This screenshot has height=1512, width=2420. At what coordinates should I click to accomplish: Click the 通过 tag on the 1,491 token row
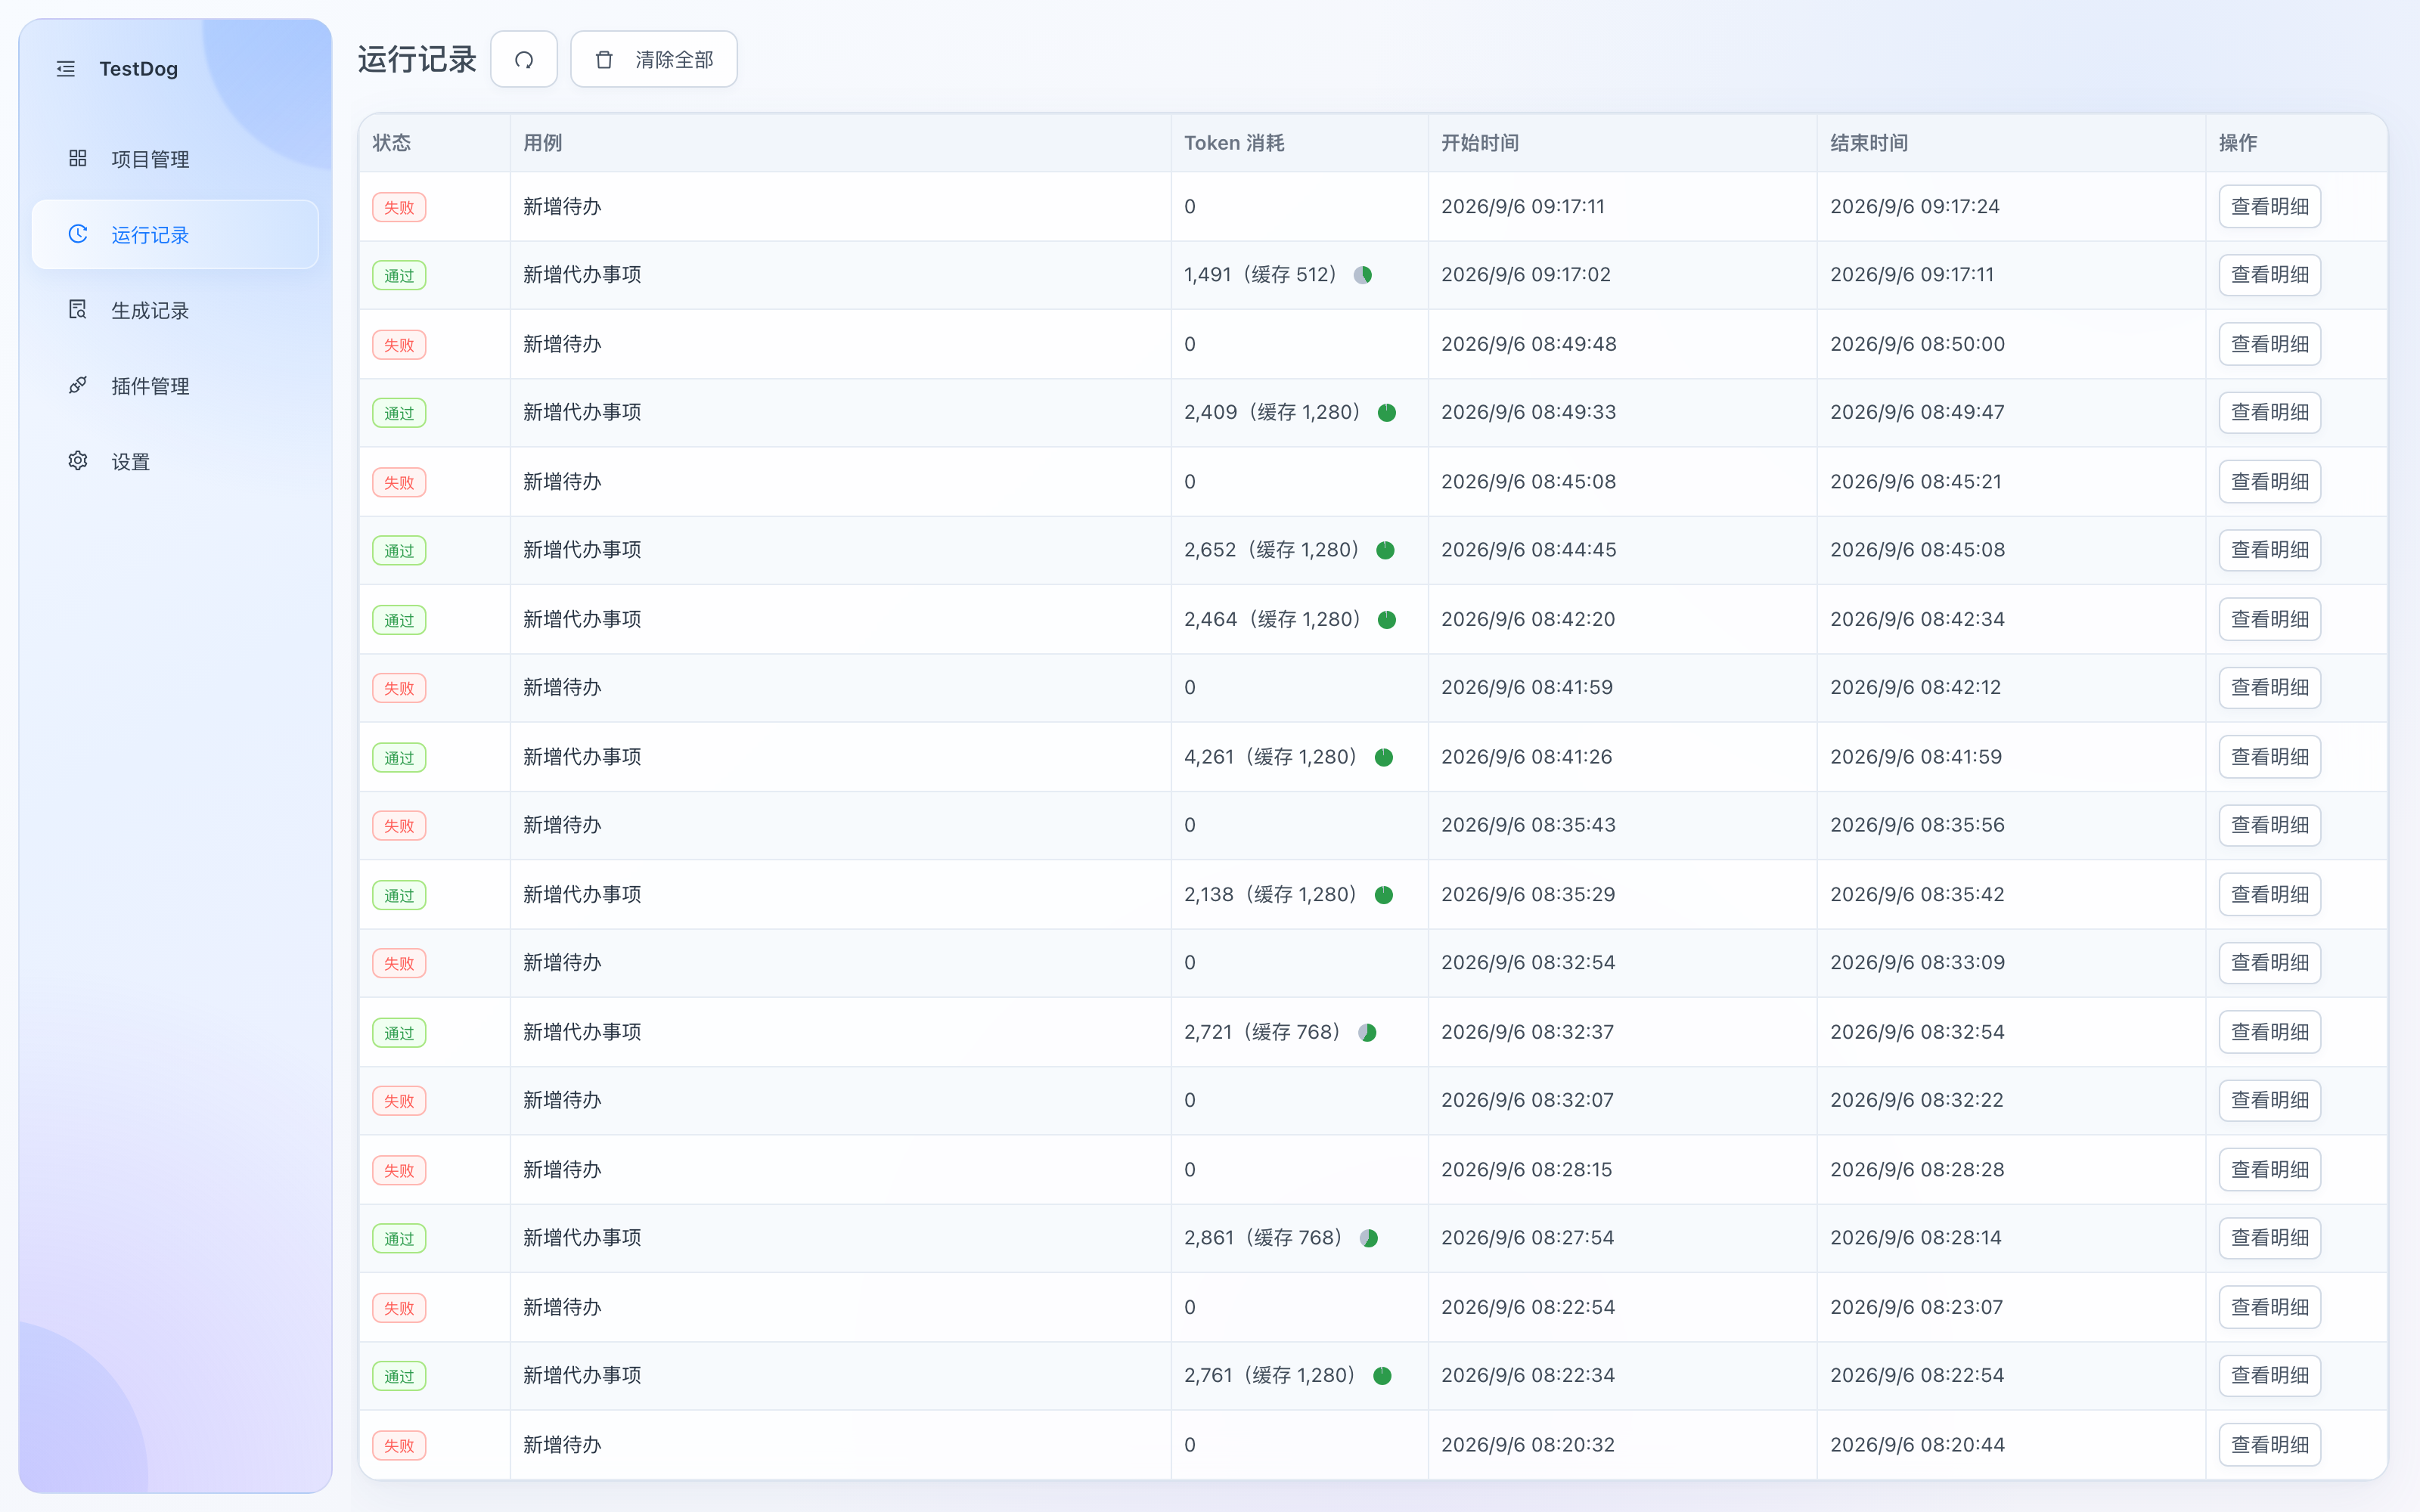pos(399,276)
